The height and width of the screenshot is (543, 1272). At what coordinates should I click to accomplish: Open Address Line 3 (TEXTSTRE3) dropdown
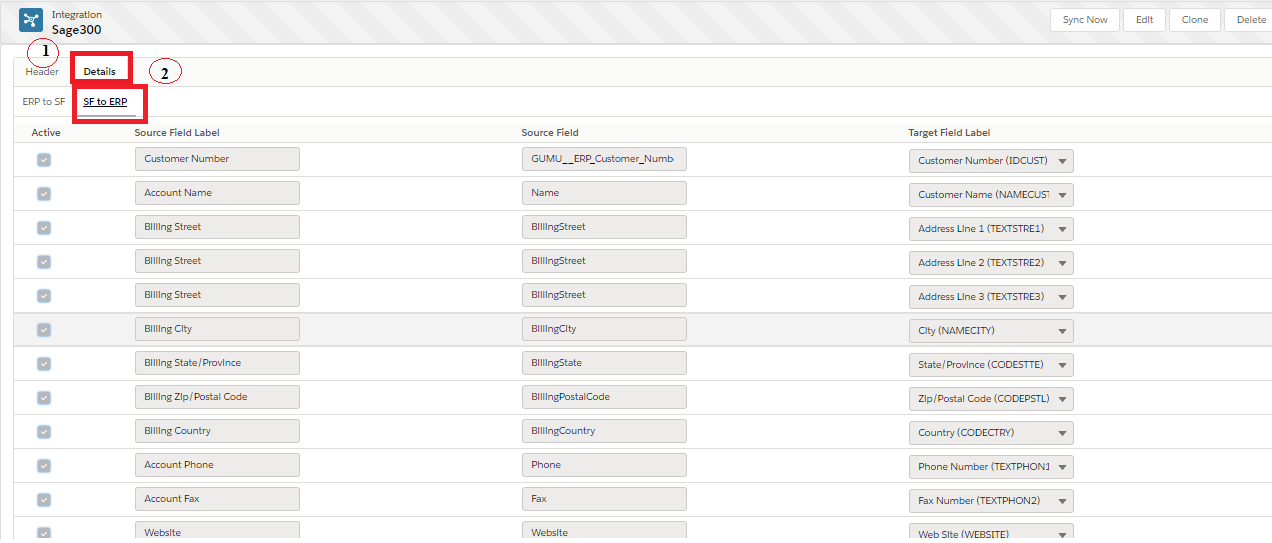[991, 297]
